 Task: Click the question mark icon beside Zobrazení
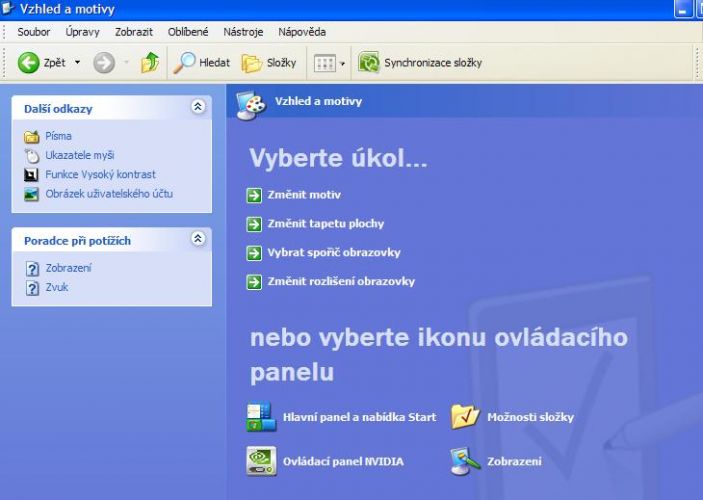click(x=32, y=269)
